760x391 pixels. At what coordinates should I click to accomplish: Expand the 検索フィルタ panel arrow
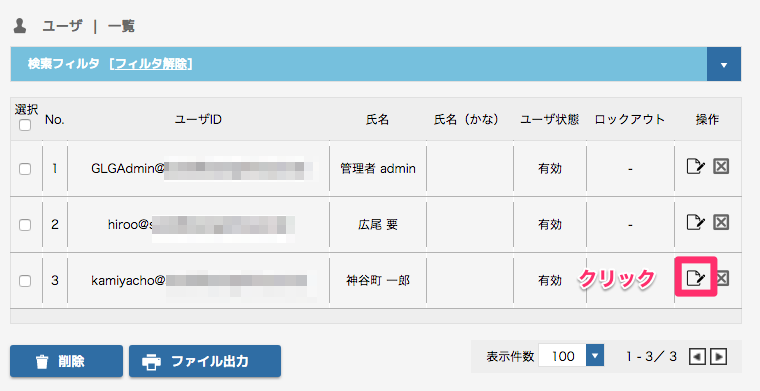tap(724, 64)
